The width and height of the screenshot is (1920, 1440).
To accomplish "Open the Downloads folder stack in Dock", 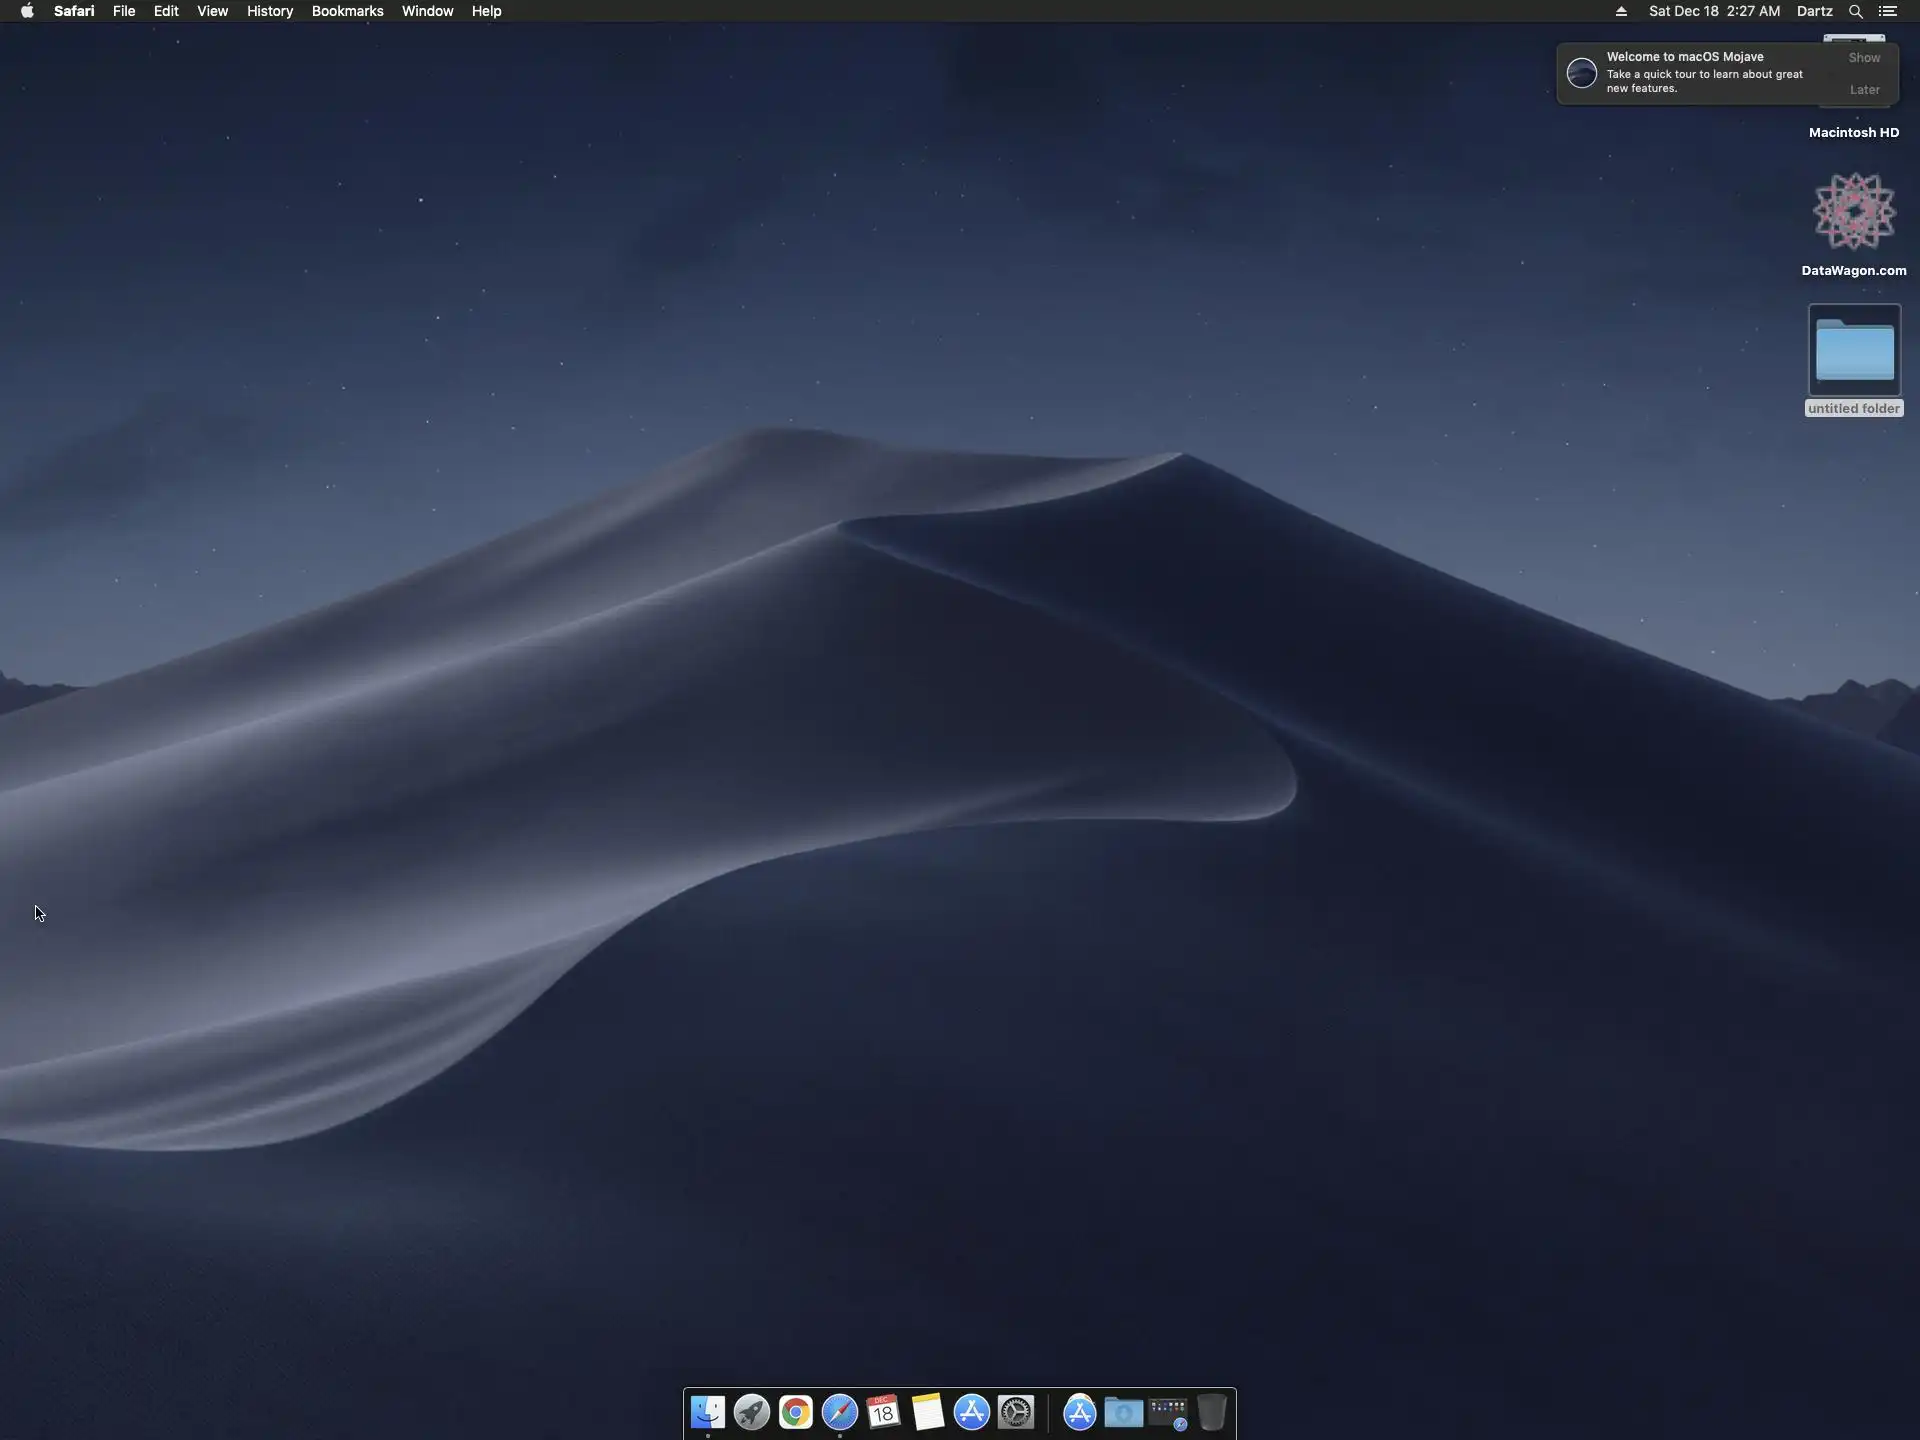I will [1124, 1412].
